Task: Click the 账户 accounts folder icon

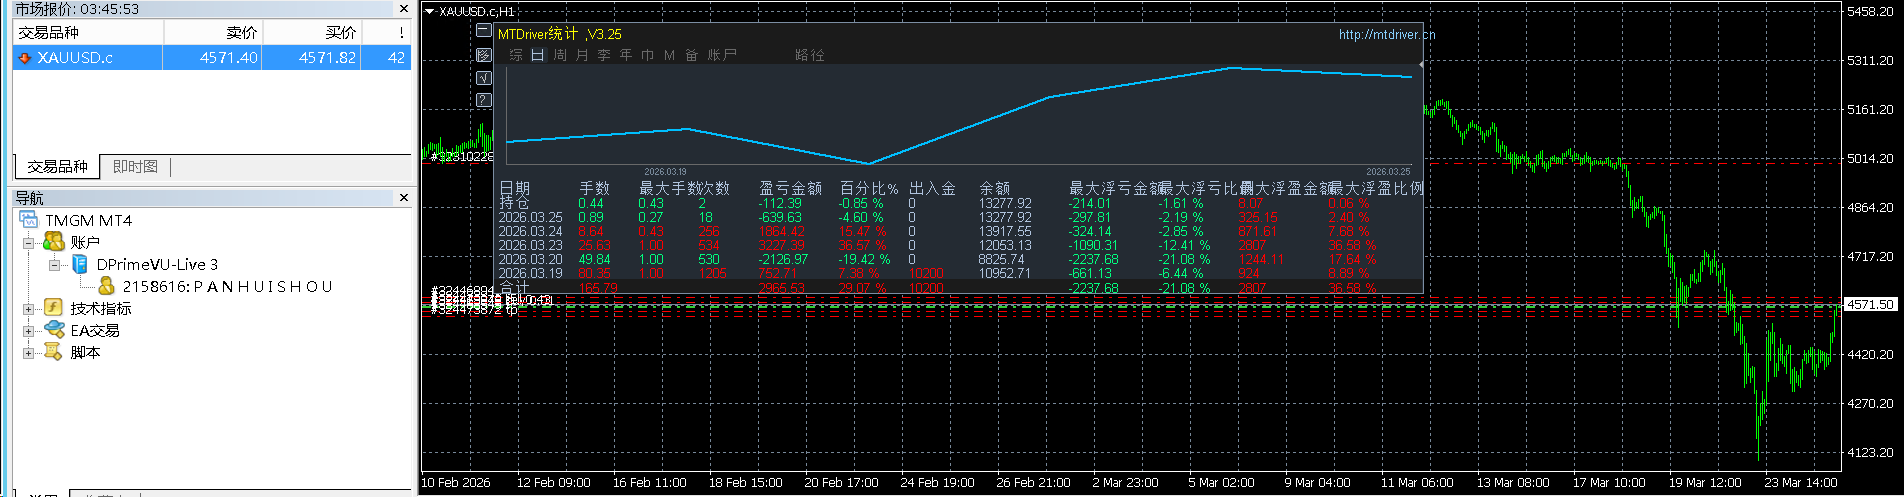Action: 54,242
